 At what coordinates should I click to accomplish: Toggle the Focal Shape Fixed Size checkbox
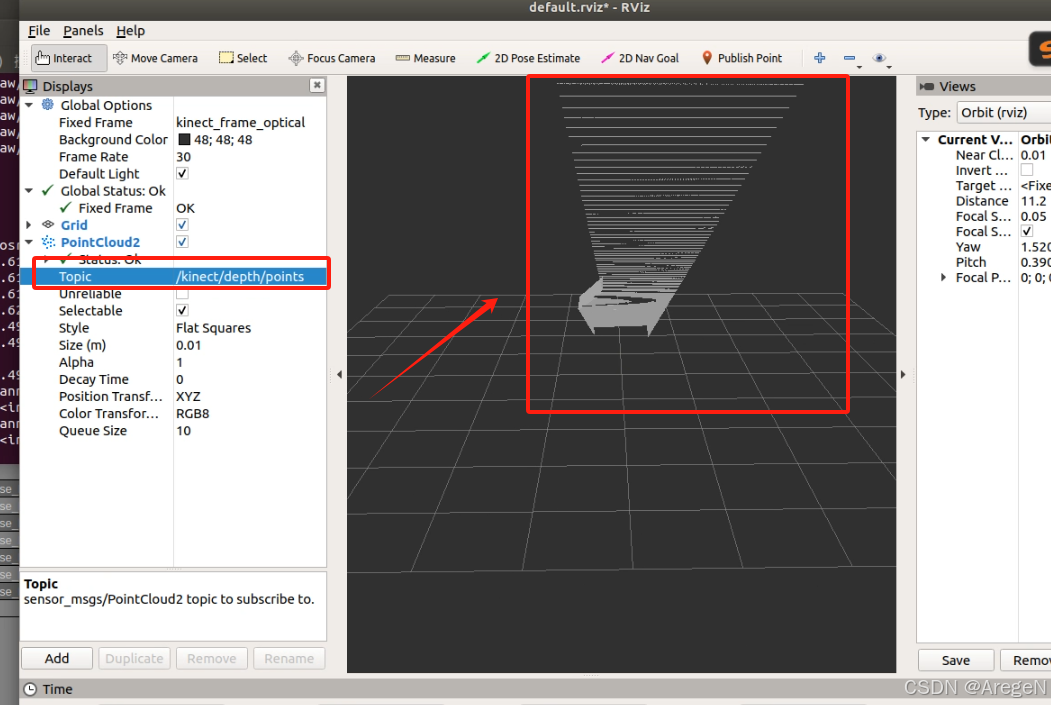coord(1027,231)
